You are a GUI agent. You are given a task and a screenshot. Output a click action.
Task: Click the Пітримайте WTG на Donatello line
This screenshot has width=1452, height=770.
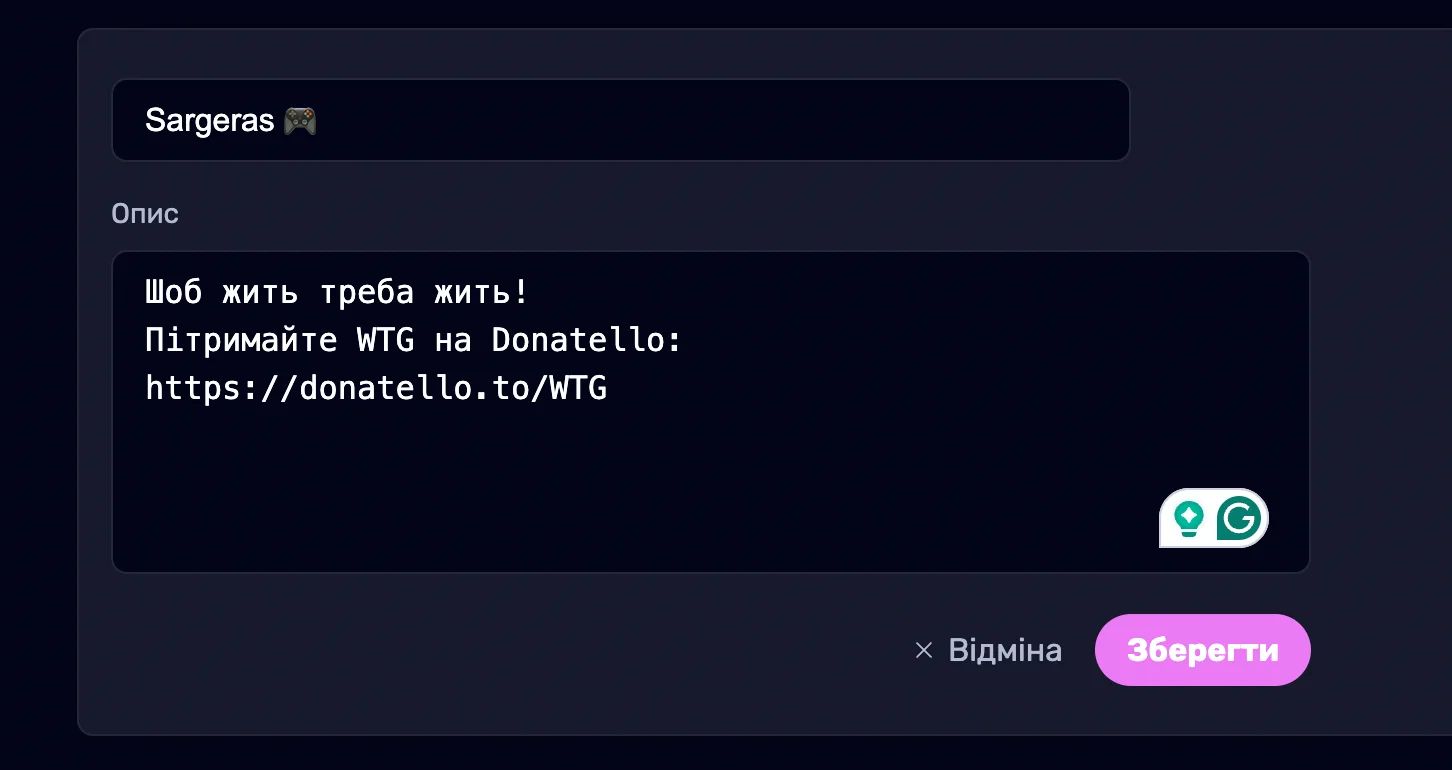click(x=413, y=340)
